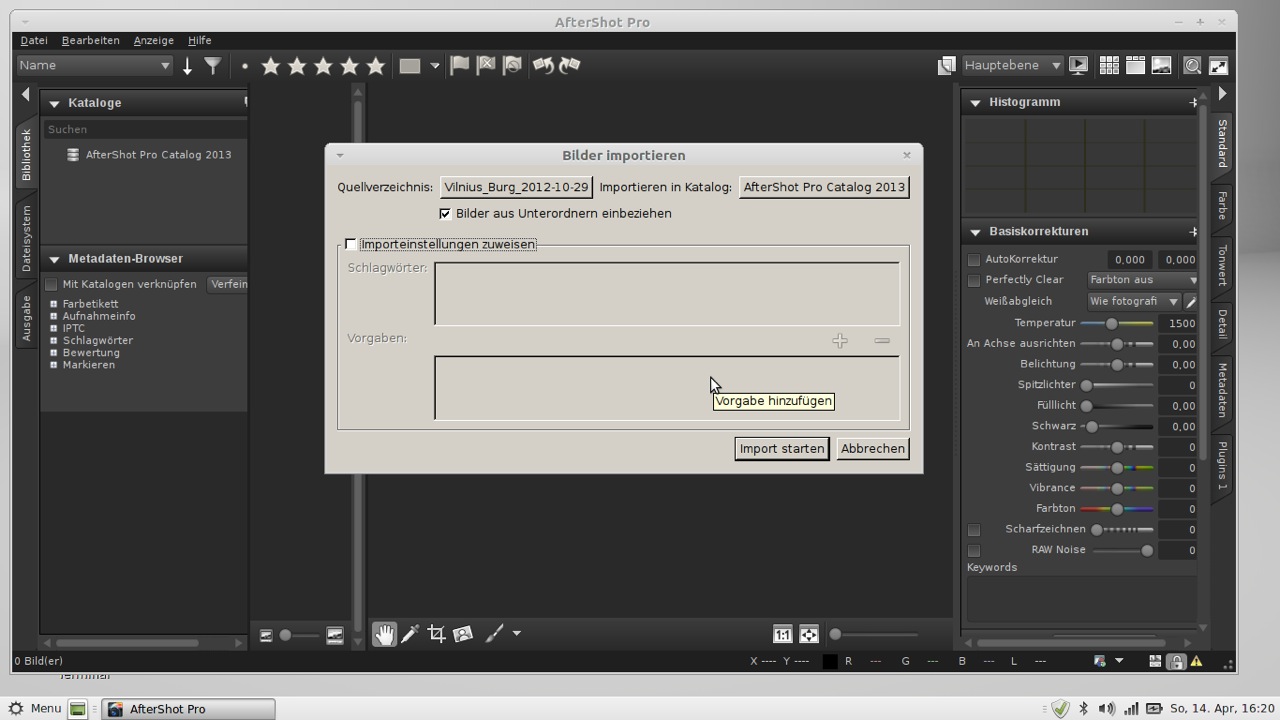
Task: Set rating to five stars
Action: 375,66
